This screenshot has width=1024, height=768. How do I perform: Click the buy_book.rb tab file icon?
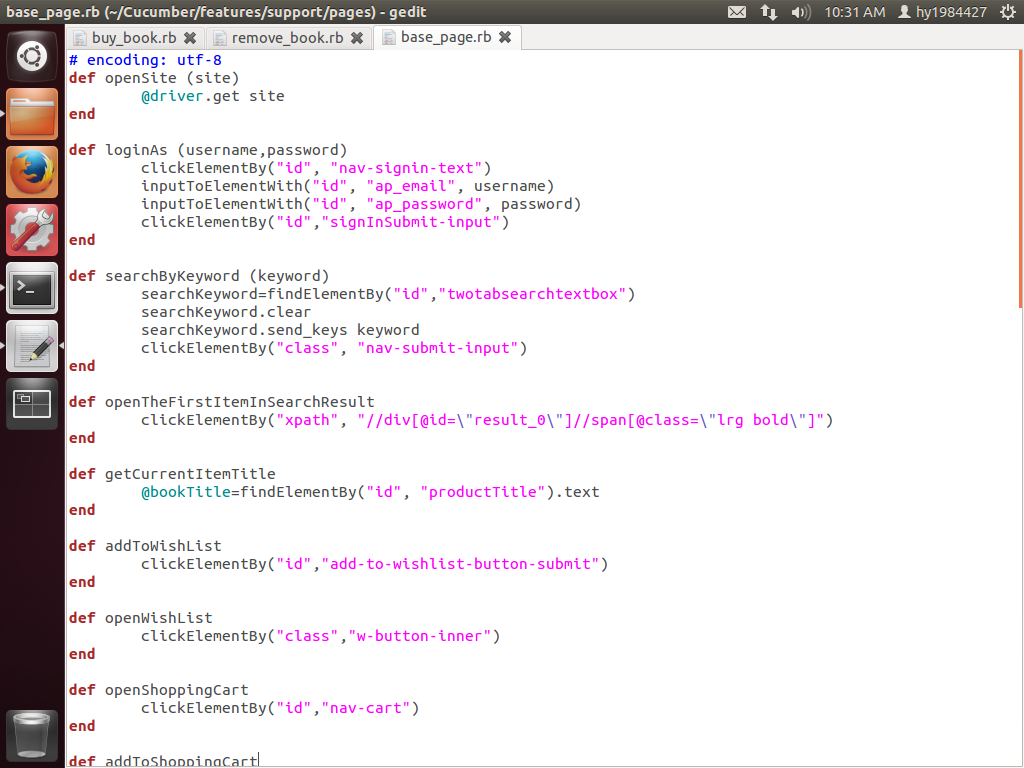80,38
